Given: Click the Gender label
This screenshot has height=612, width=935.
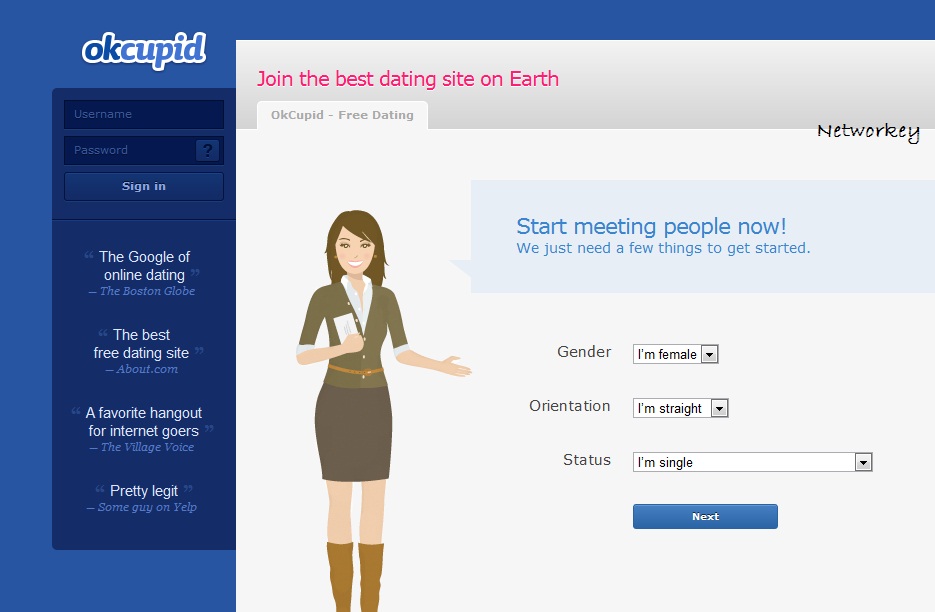Looking at the screenshot, I should click(x=584, y=352).
